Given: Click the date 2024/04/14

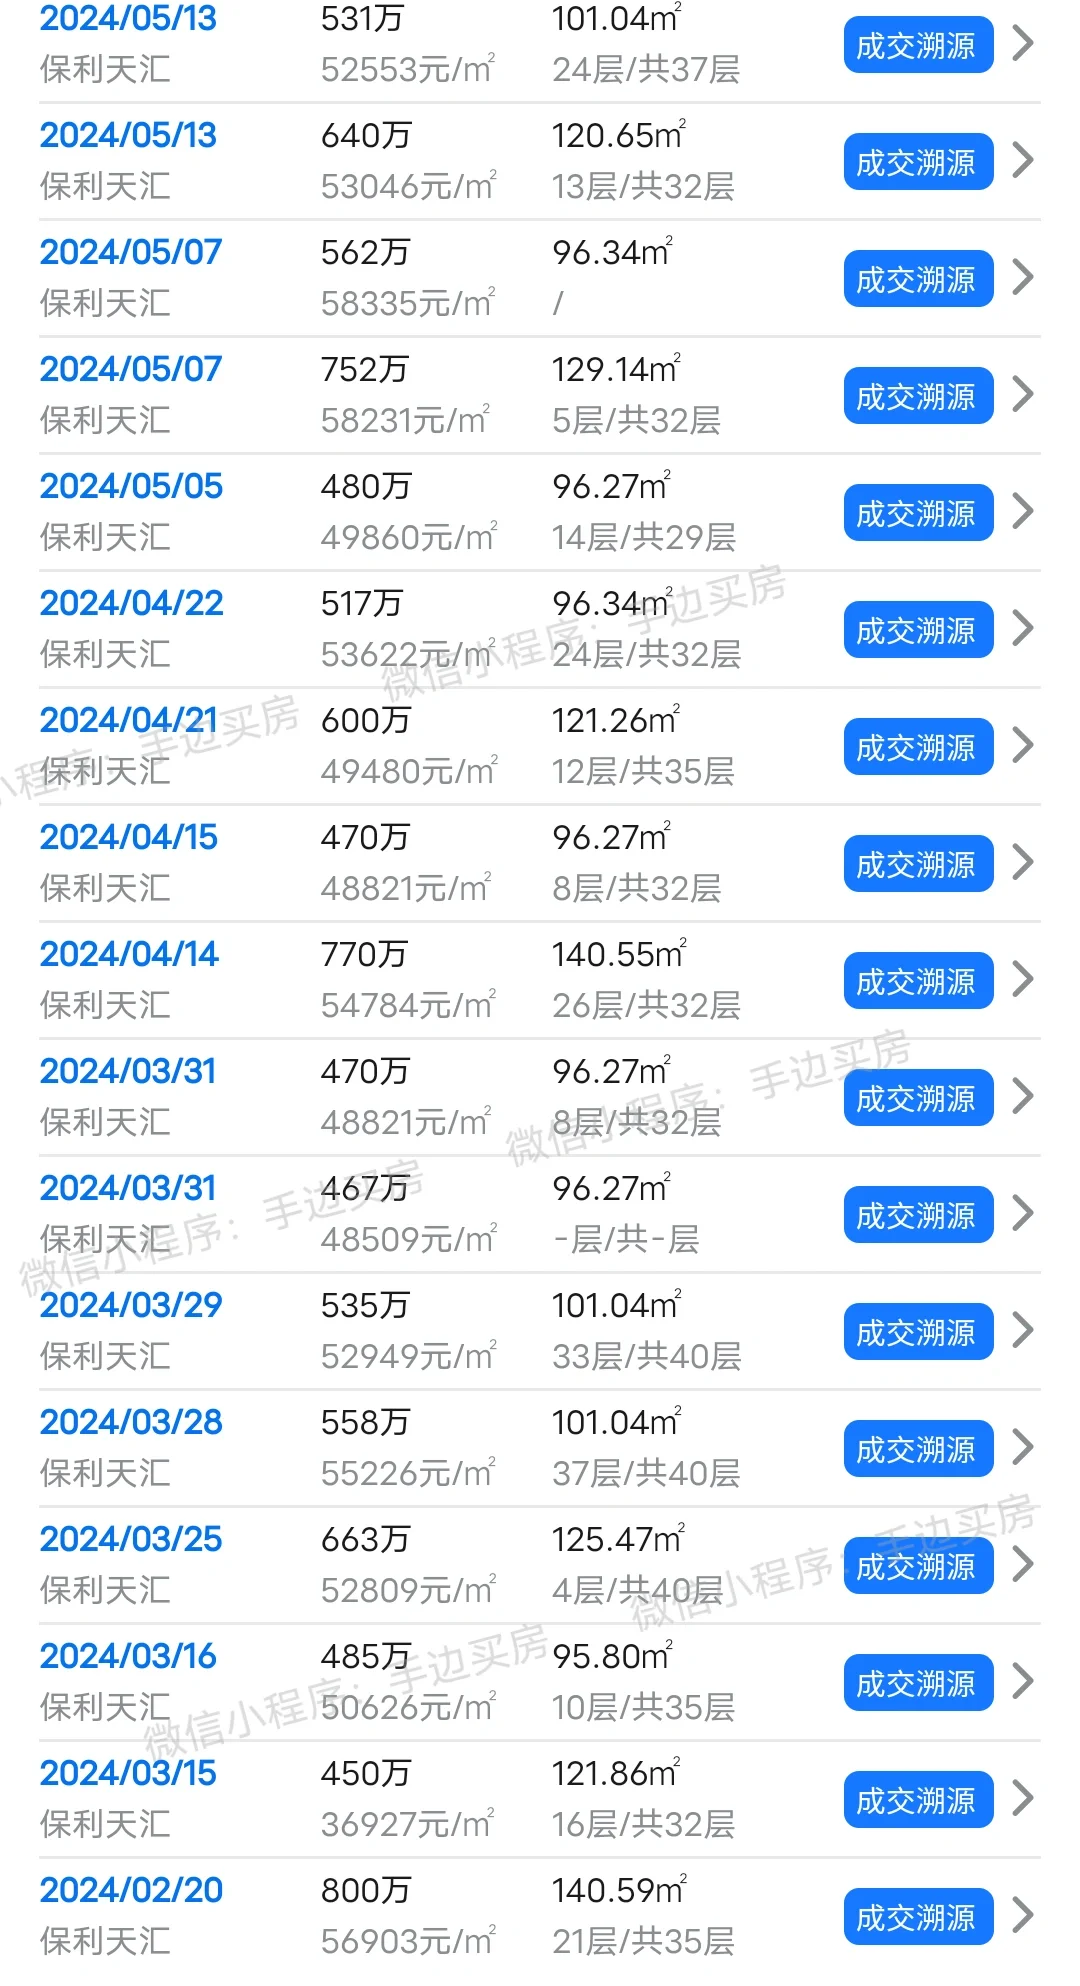Looking at the screenshot, I should pyautogui.click(x=129, y=954).
